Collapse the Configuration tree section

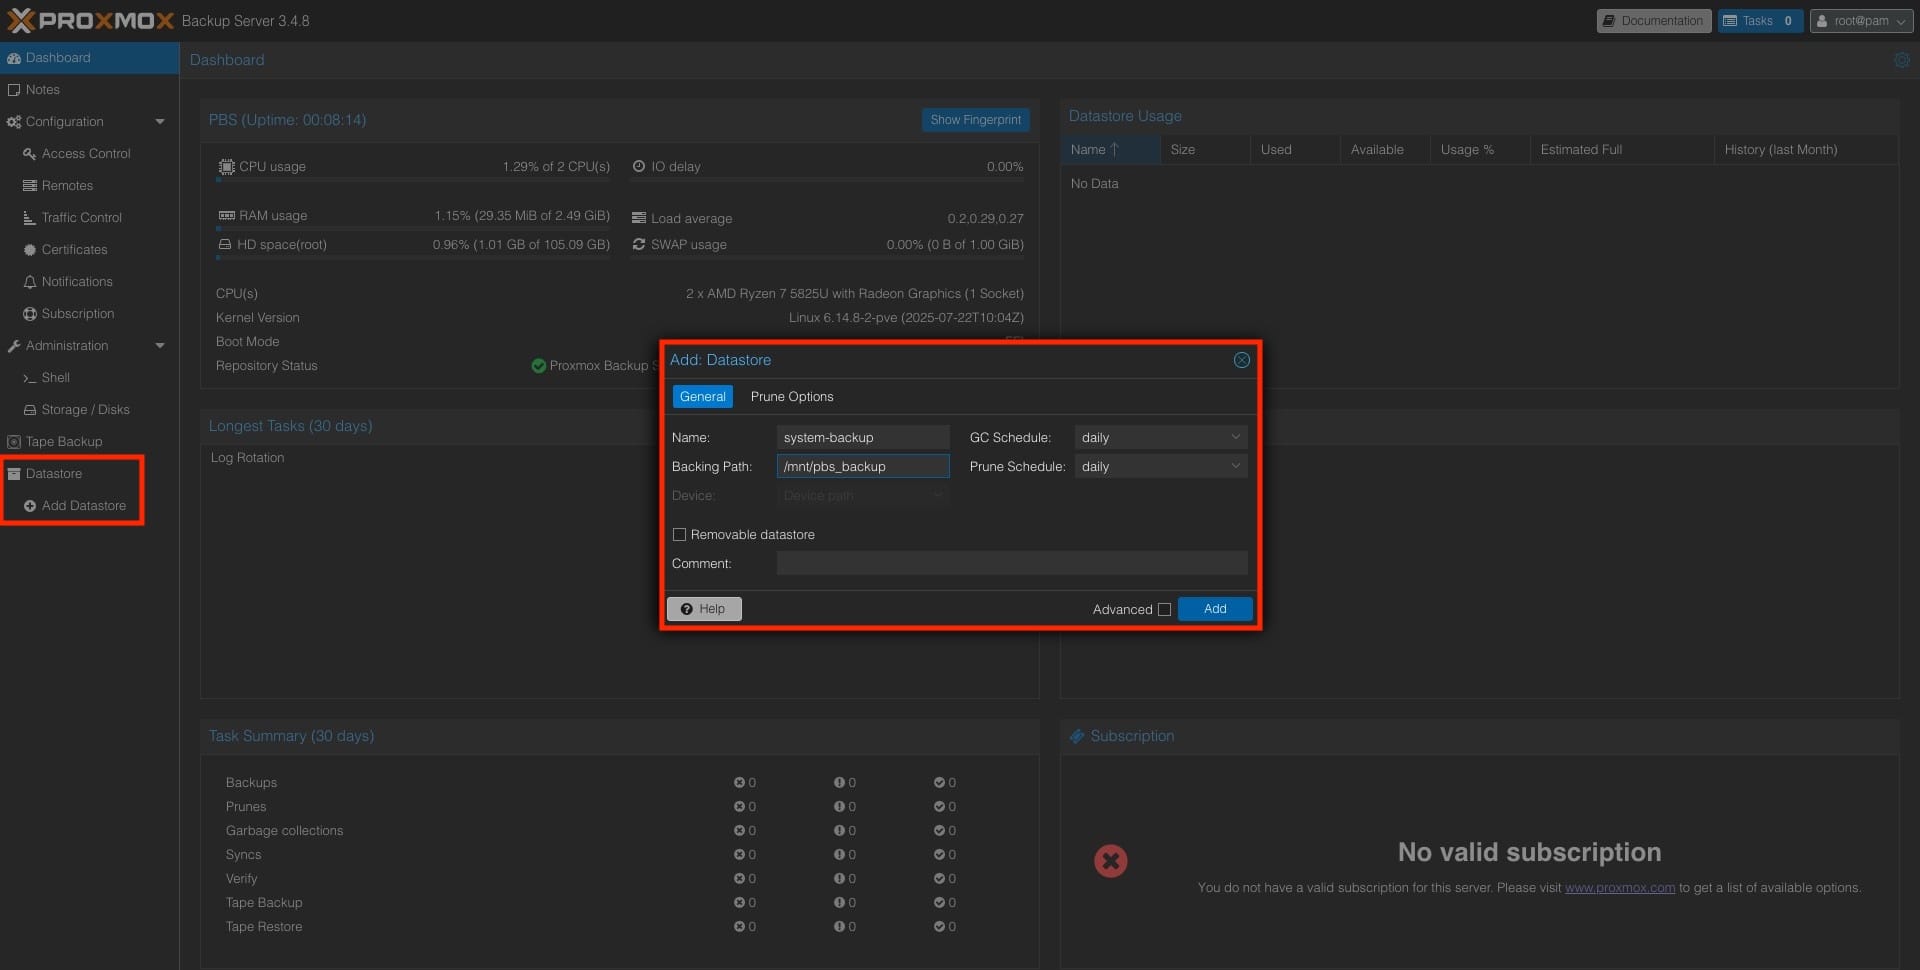point(160,122)
